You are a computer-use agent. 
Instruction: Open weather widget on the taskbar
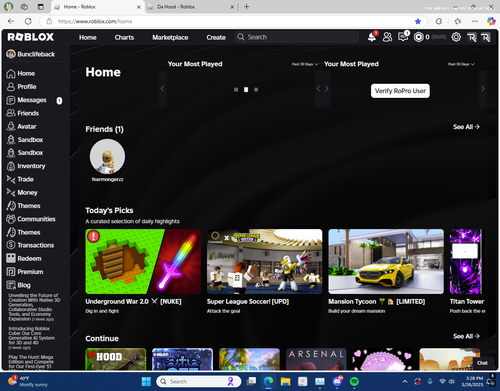(28, 381)
